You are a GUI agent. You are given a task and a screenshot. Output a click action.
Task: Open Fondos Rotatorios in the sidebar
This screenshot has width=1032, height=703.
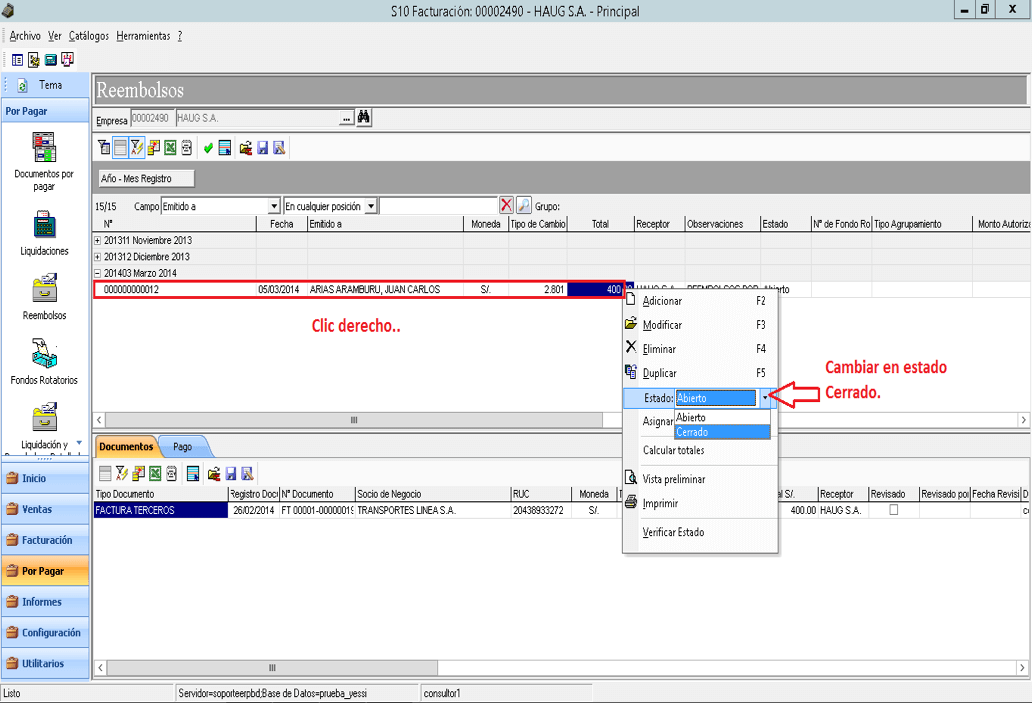pos(44,354)
